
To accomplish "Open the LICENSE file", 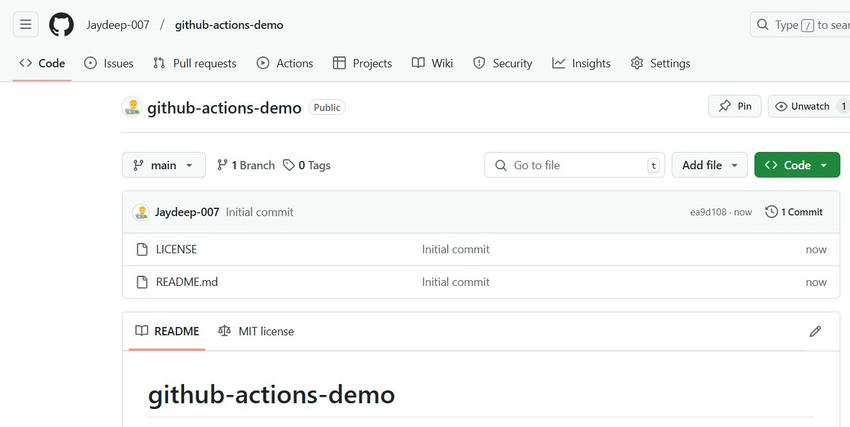I will click(x=176, y=249).
